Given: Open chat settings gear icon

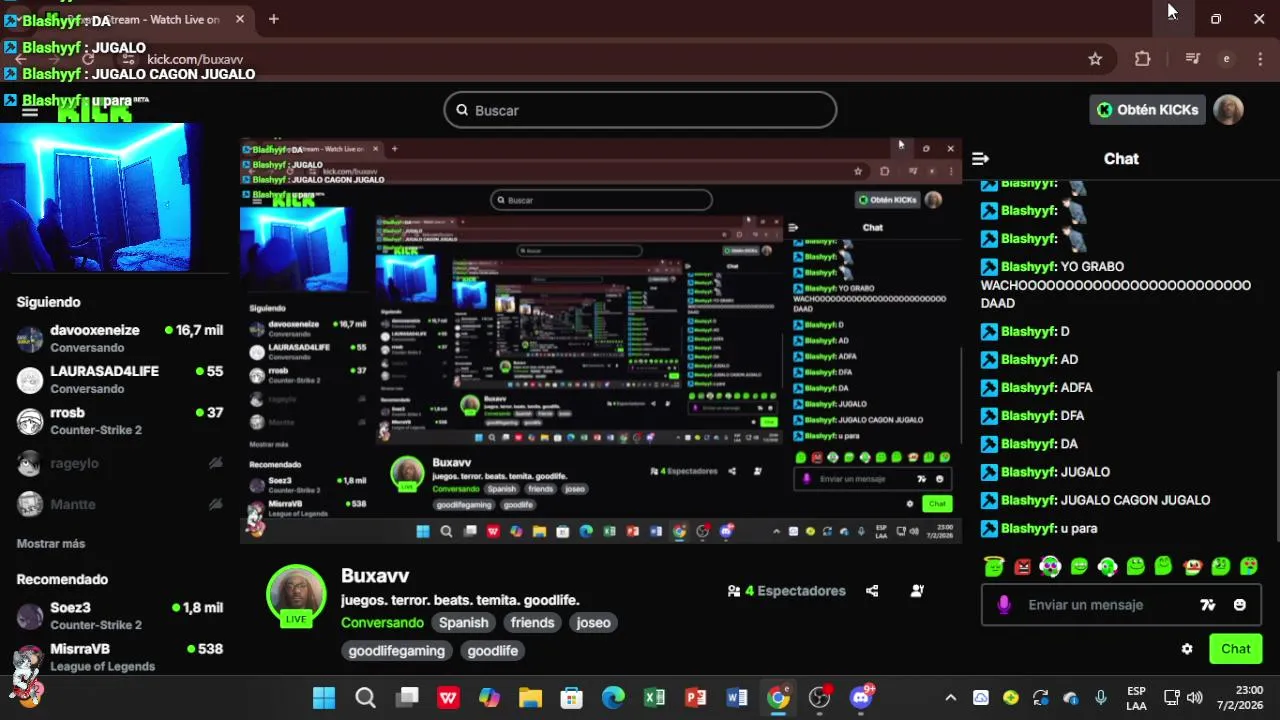Looking at the screenshot, I should tap(1187, 649).
